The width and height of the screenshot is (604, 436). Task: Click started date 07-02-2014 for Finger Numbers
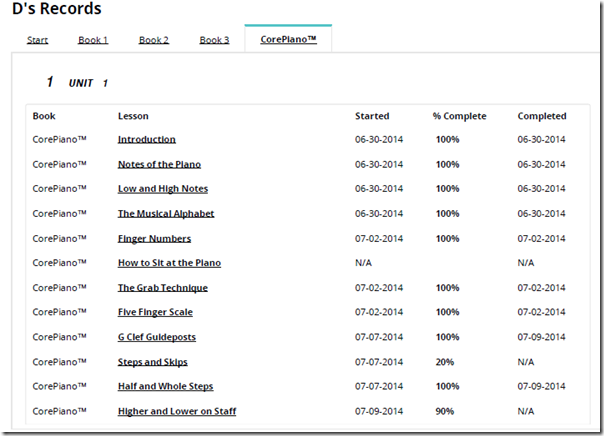coord(379,239)
